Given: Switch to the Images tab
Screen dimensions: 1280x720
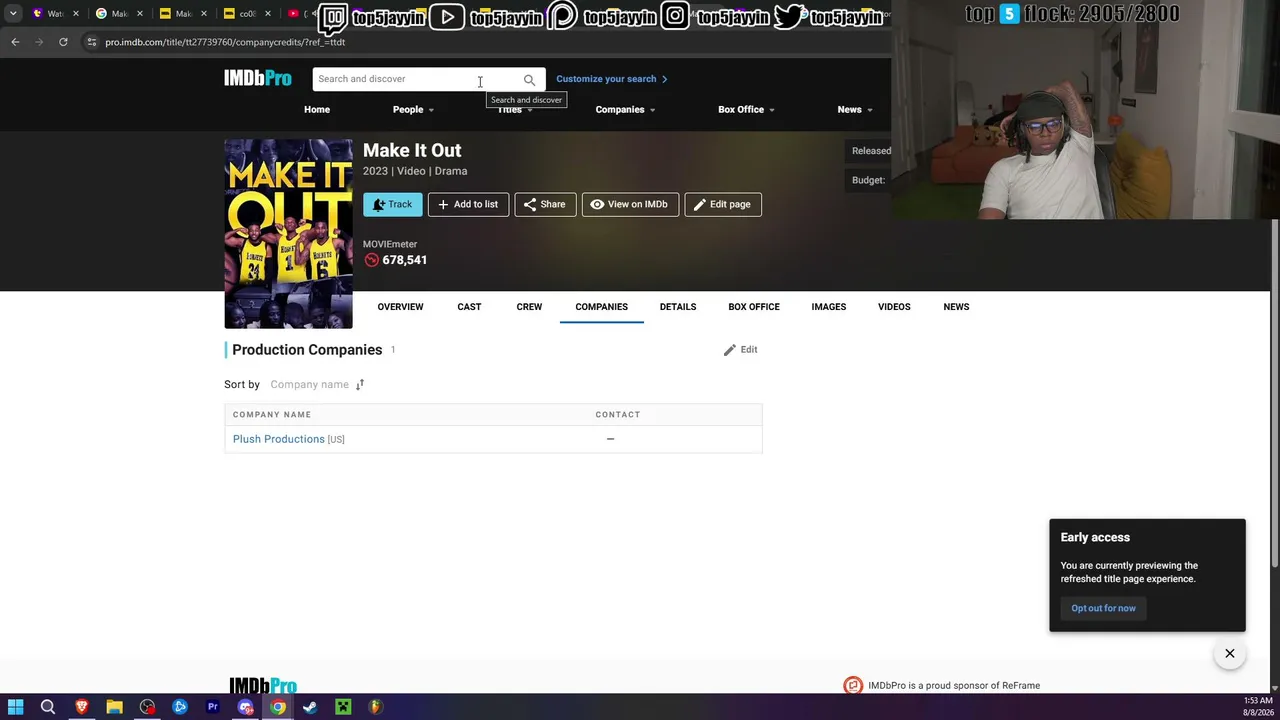Looking at the screenshot, I should pyautogui.click(x=829, y=307).
